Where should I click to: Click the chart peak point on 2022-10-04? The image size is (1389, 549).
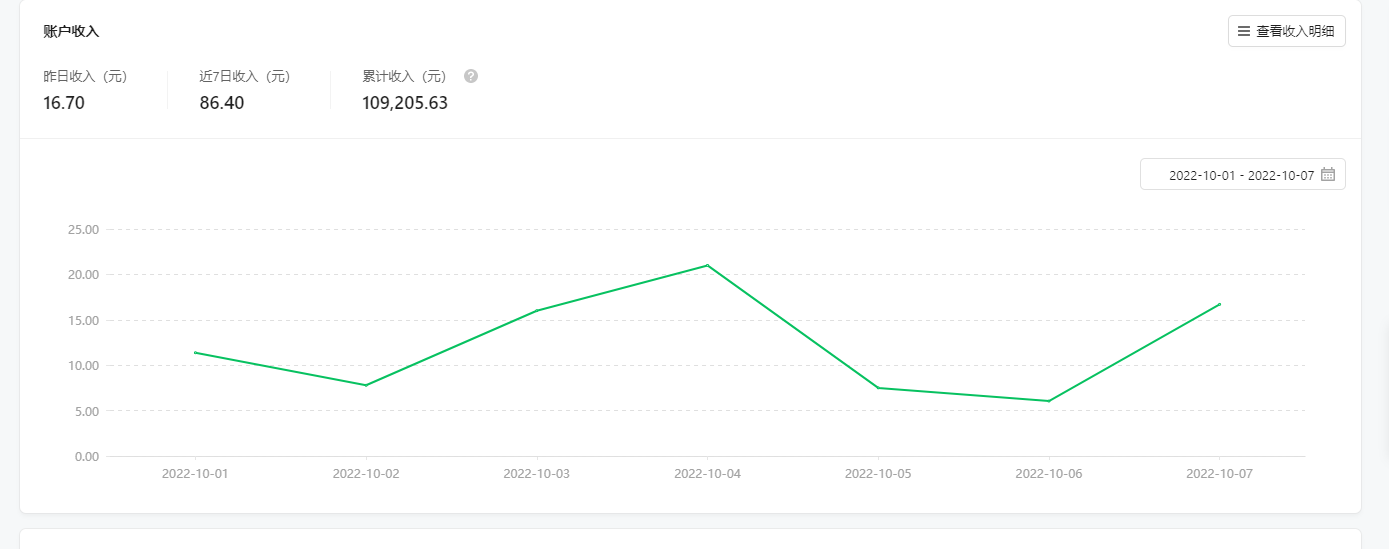(707, 265)
